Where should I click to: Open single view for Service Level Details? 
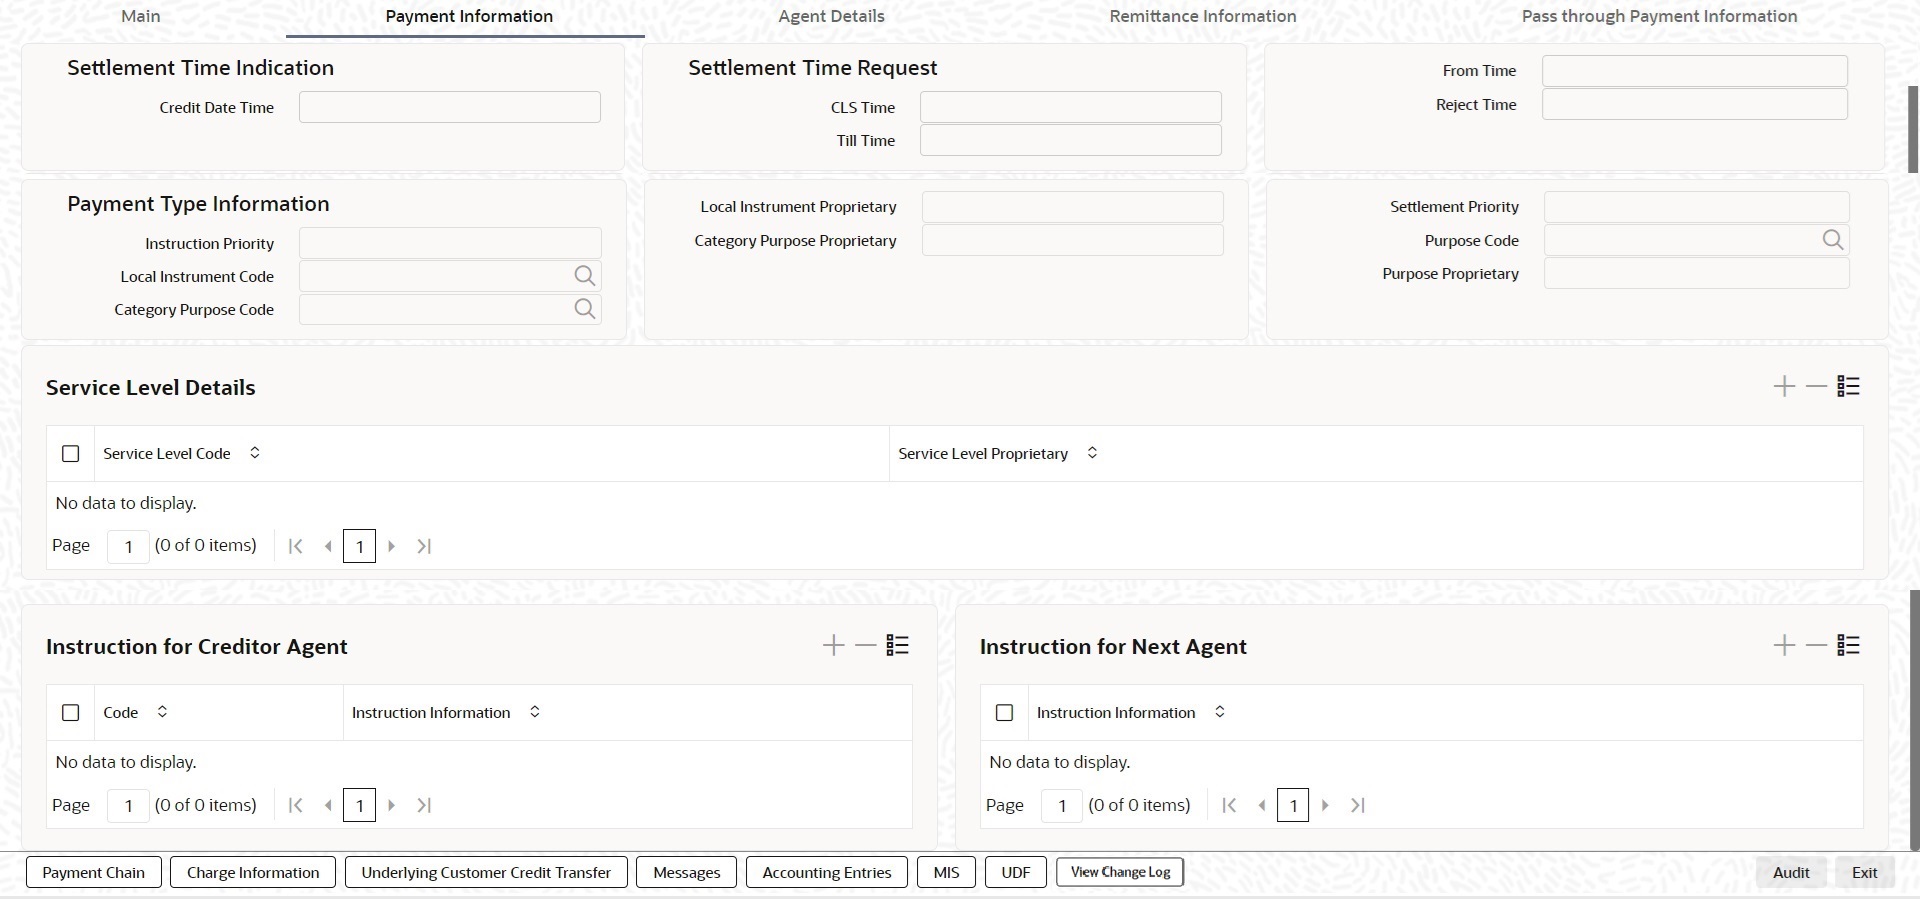click(x=1848, y=387)
